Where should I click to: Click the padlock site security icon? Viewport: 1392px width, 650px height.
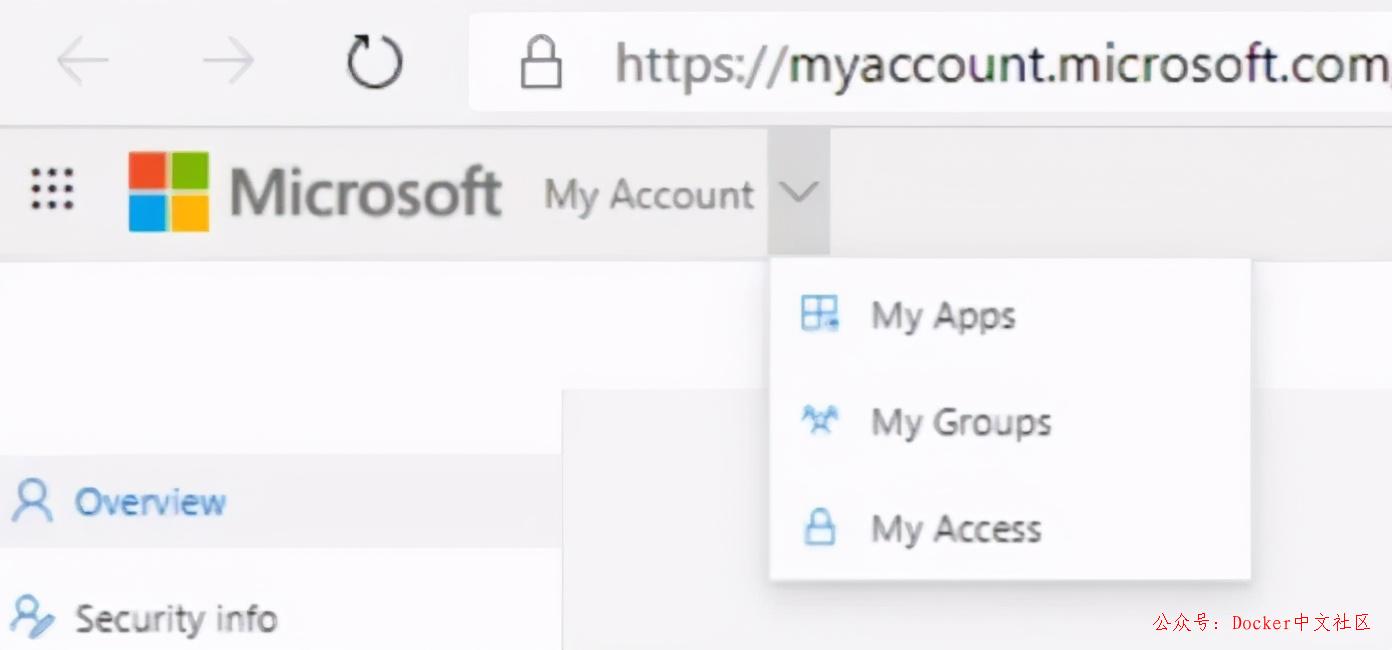pyautogui.click(x=541, y=65)
